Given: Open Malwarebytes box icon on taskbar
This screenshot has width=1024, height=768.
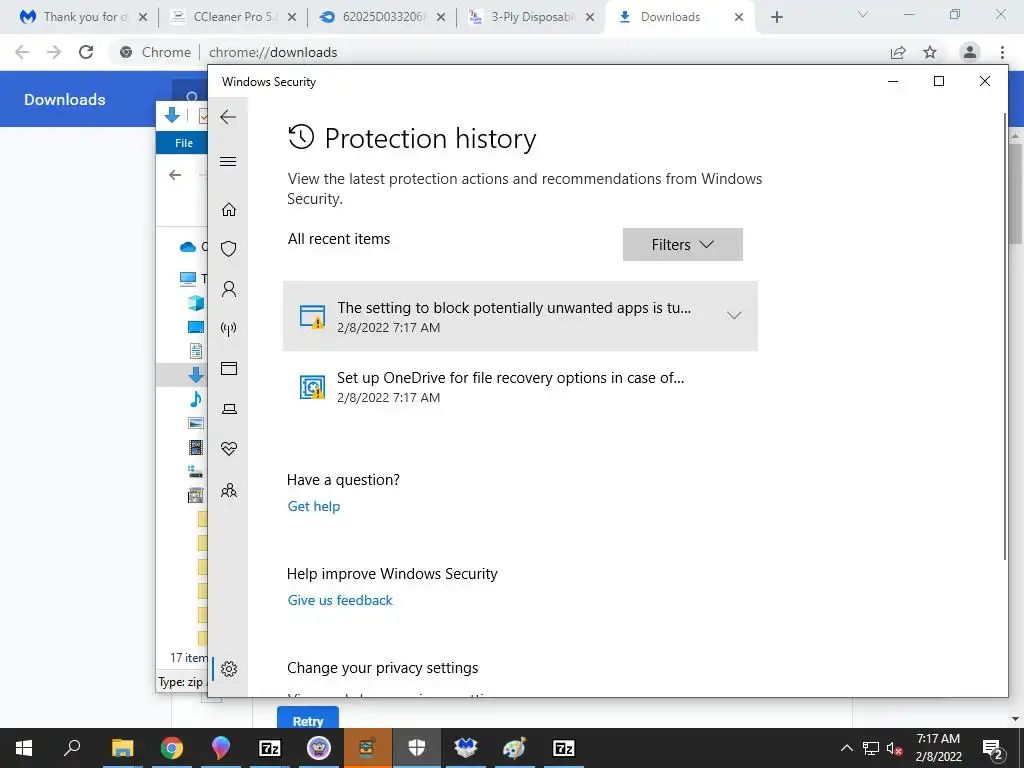Looking at the screenshot, I should click(466, 748).
